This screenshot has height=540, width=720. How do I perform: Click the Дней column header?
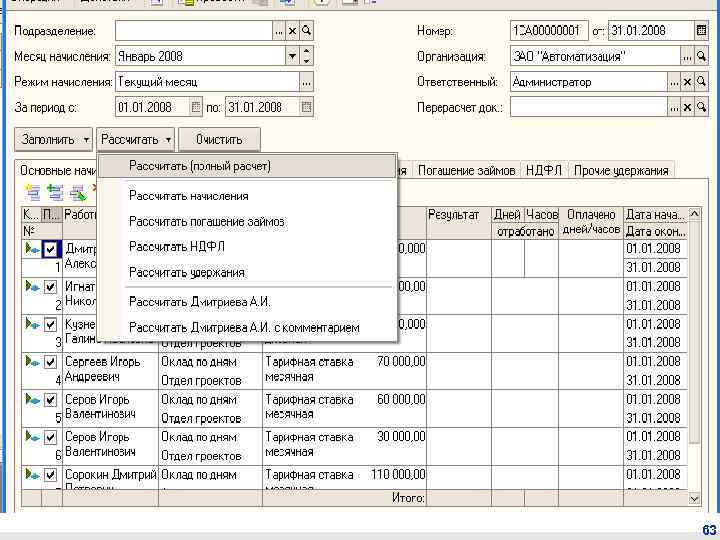[507, 215]
